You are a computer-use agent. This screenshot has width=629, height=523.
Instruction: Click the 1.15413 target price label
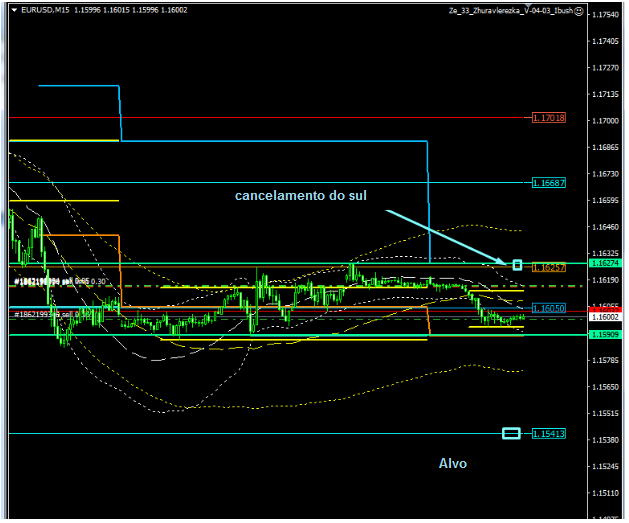pos(549,434)
